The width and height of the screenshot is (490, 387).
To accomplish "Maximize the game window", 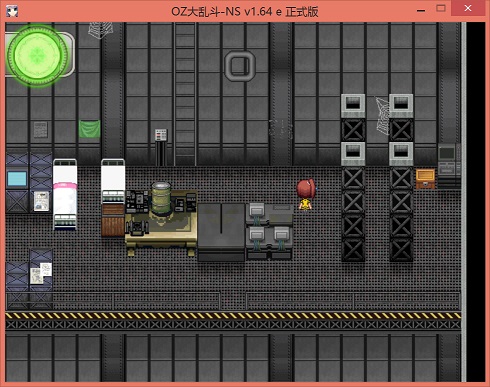I will tap(441, 9).
